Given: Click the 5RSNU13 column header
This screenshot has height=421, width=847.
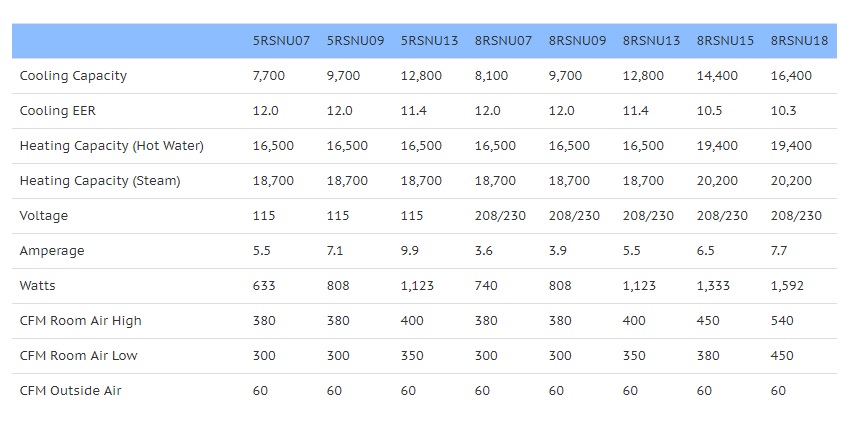Looking at the screenshot, I should [x=429, y=41].
